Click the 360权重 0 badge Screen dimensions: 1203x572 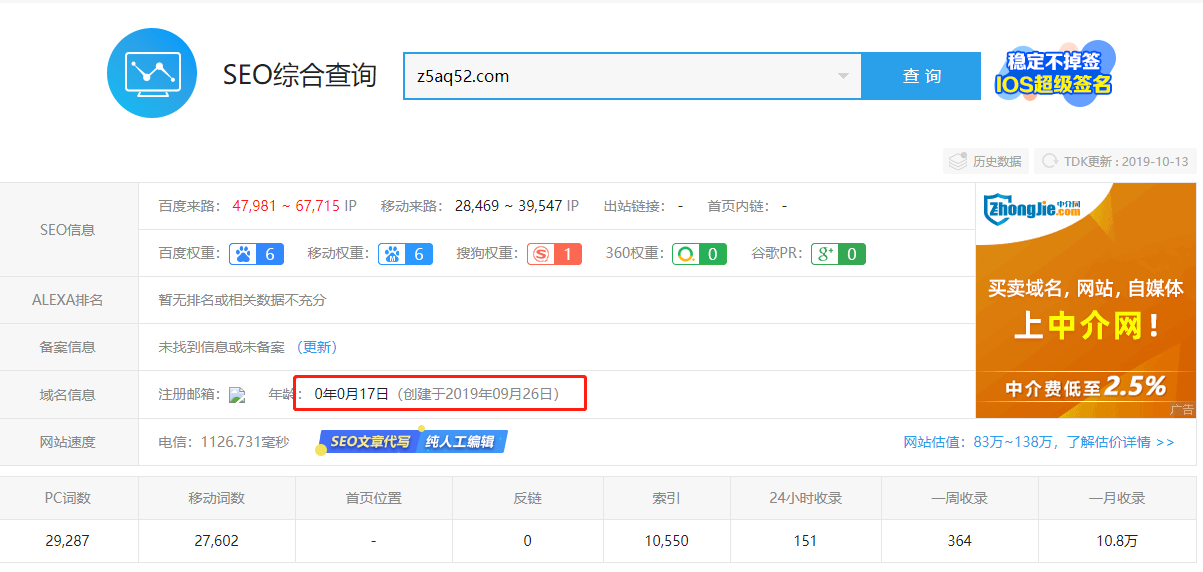coord(699,254)
